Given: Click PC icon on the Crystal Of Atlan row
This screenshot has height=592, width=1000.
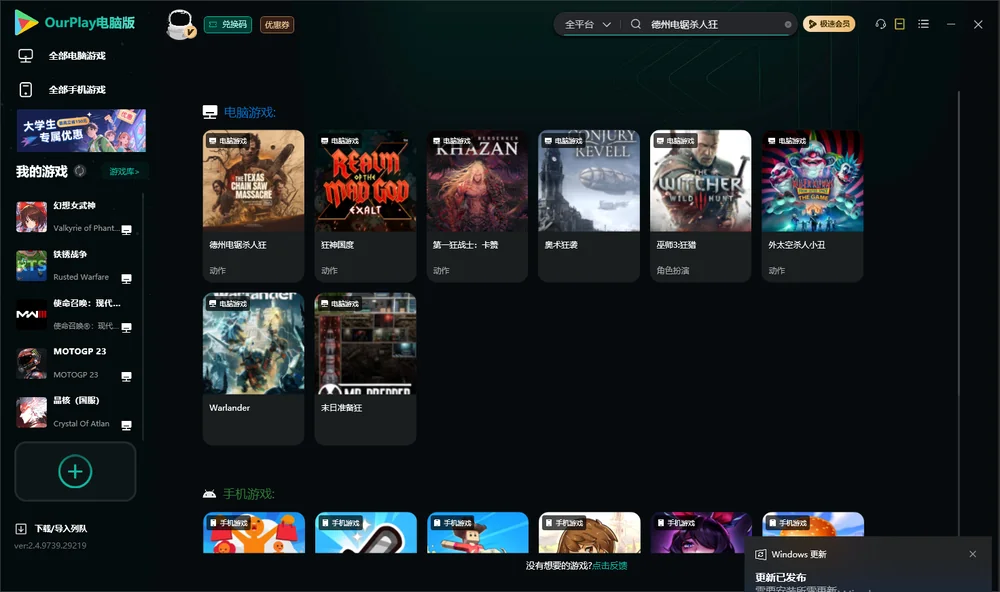Looking at the screenshot, I should [126, 426].
